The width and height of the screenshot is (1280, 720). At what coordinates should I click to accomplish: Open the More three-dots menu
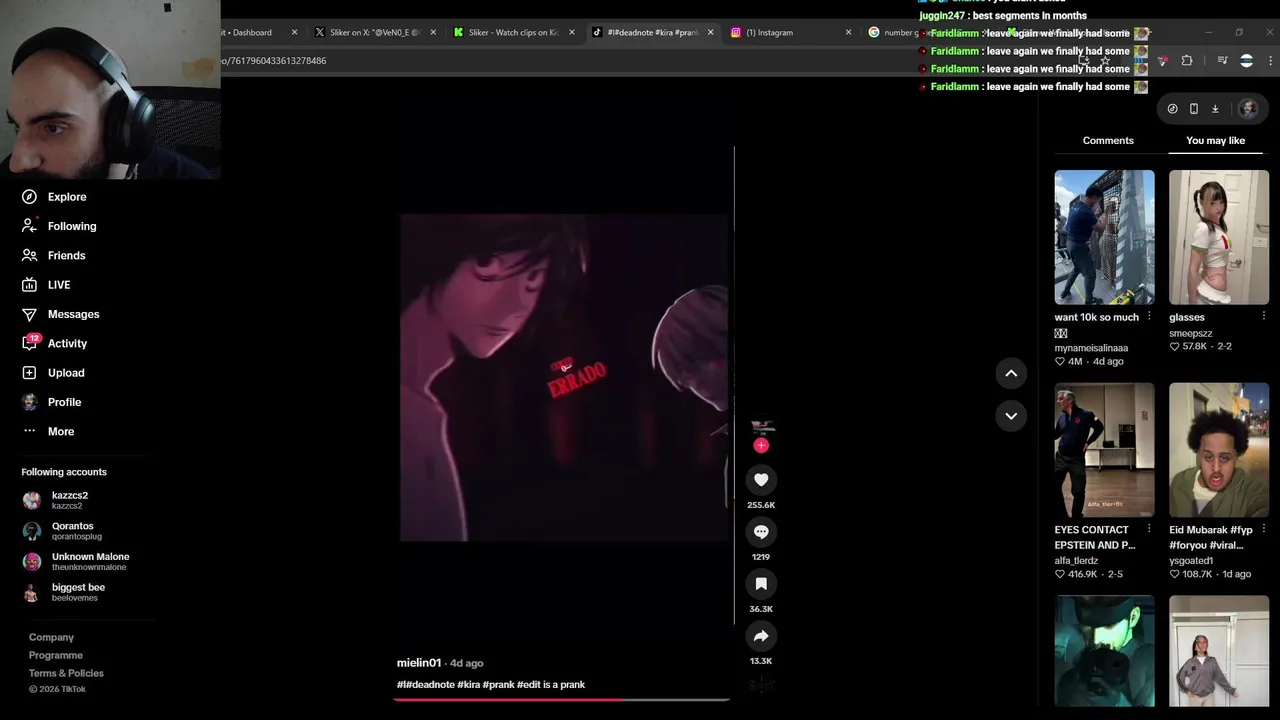[x=29, y=431]
